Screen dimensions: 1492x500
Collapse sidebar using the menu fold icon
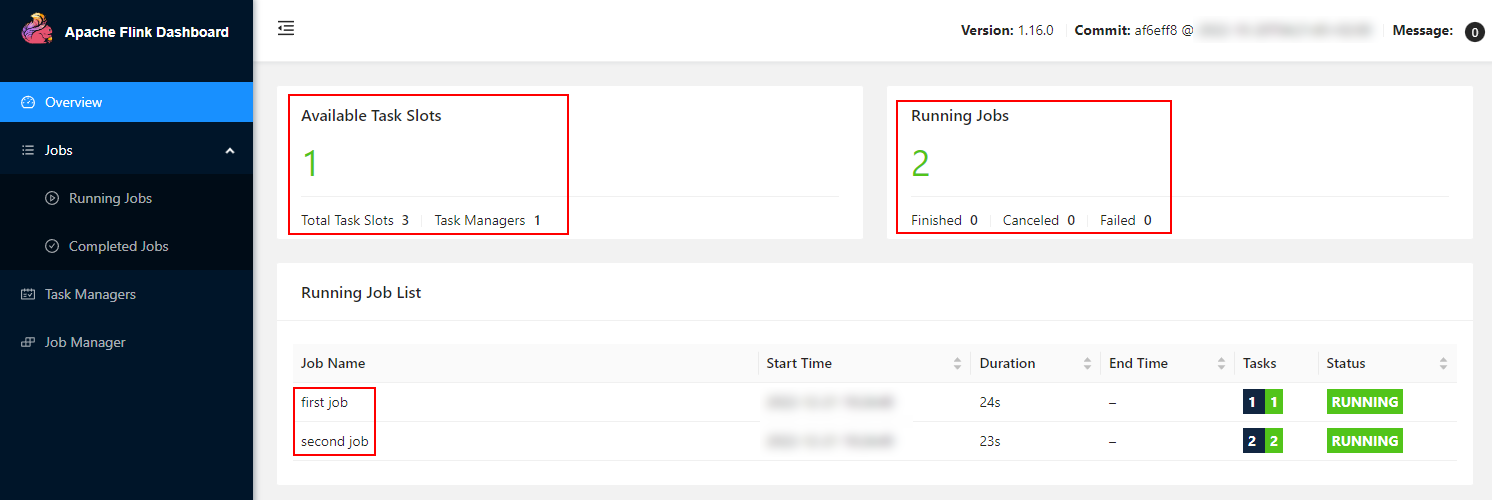286,29
